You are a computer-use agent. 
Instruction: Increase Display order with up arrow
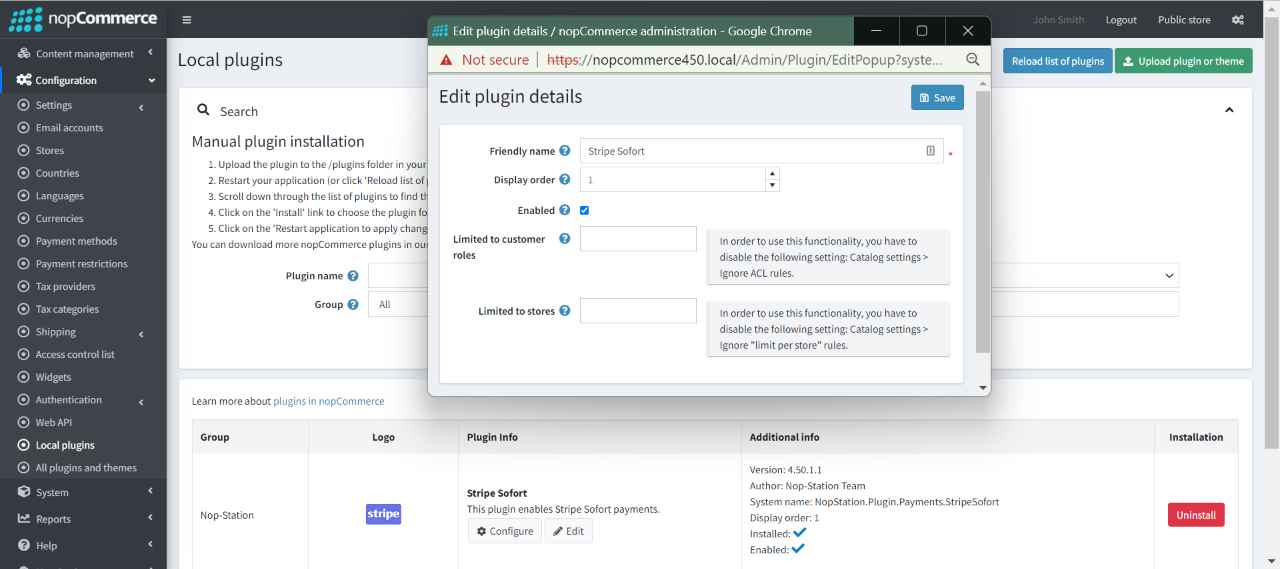pyautogui.click(x=771, y=173)
